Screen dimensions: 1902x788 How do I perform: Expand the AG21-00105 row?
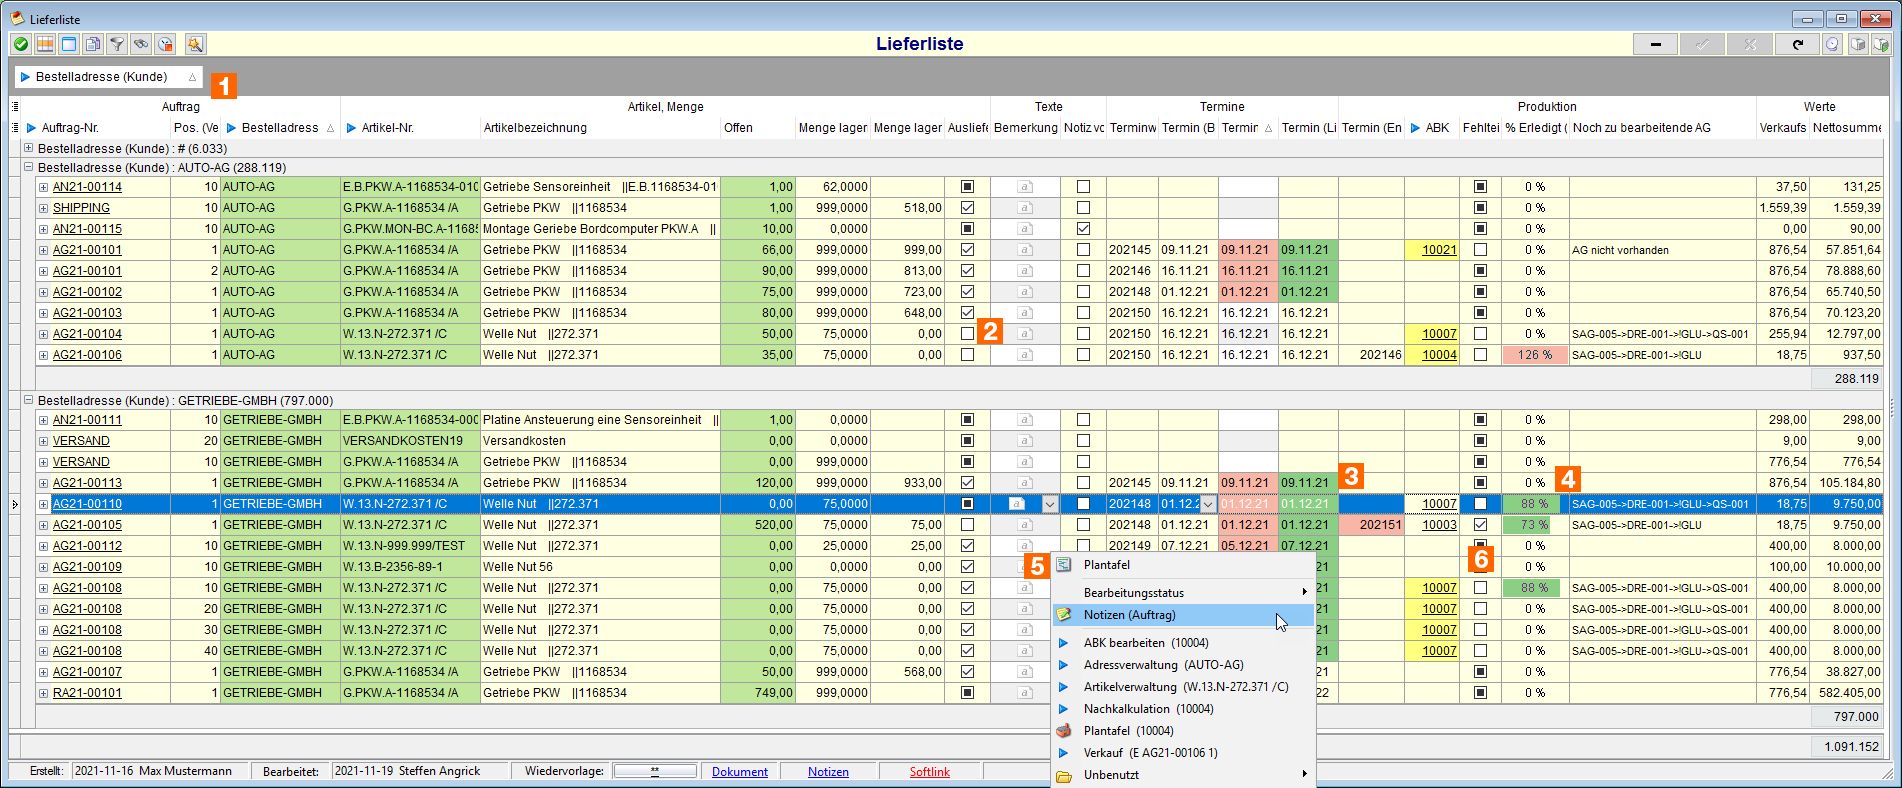point(43,525)
